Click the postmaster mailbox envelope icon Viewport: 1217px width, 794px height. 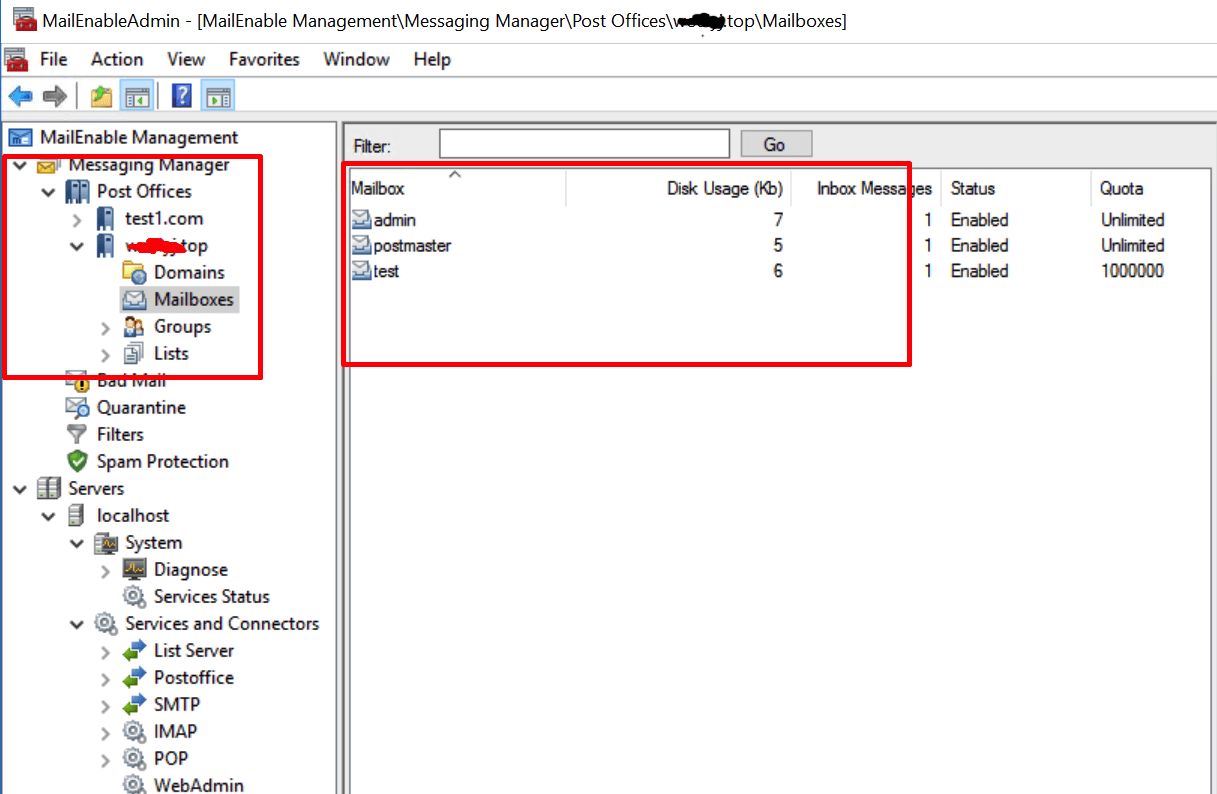tap(361, 245)
